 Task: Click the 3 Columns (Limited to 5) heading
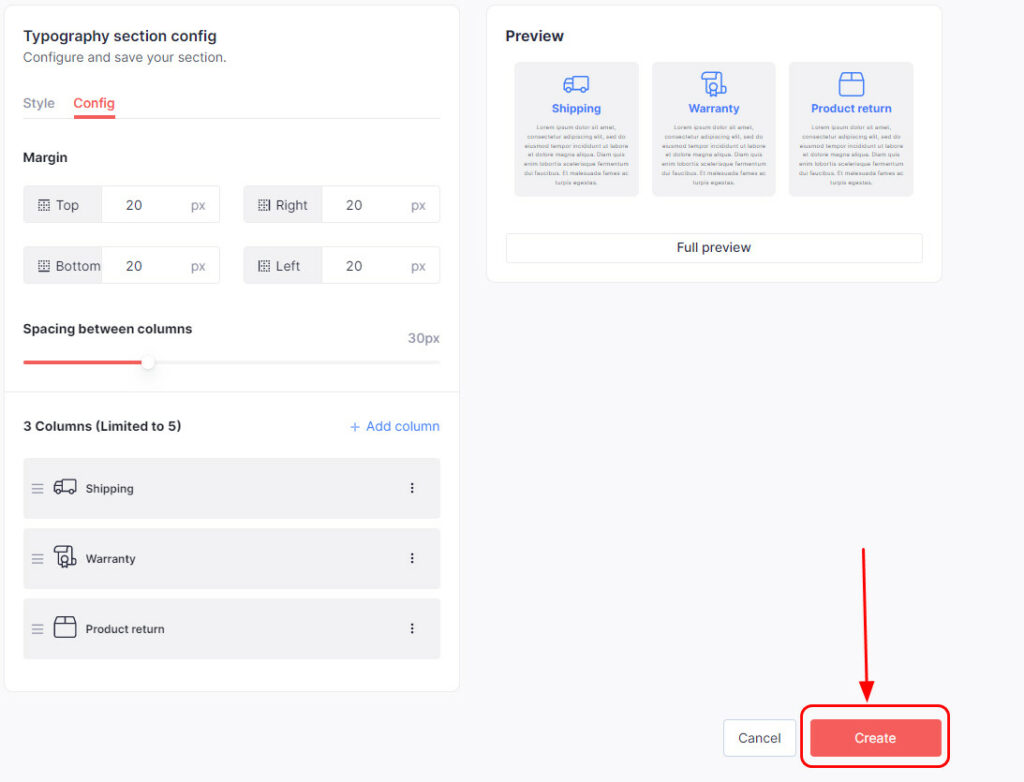102,426
